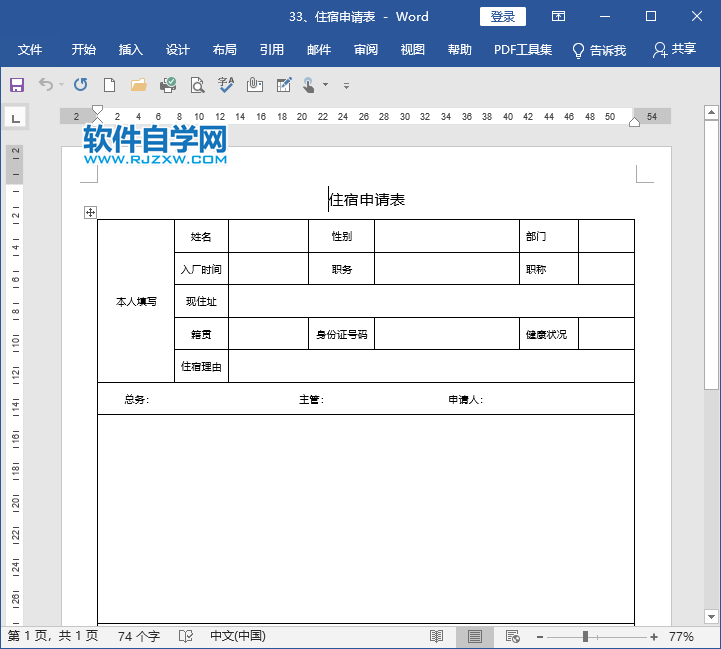721x649 pixels.
Task: Toggle touch/mouse mode icon
Action: coord(309,85)
